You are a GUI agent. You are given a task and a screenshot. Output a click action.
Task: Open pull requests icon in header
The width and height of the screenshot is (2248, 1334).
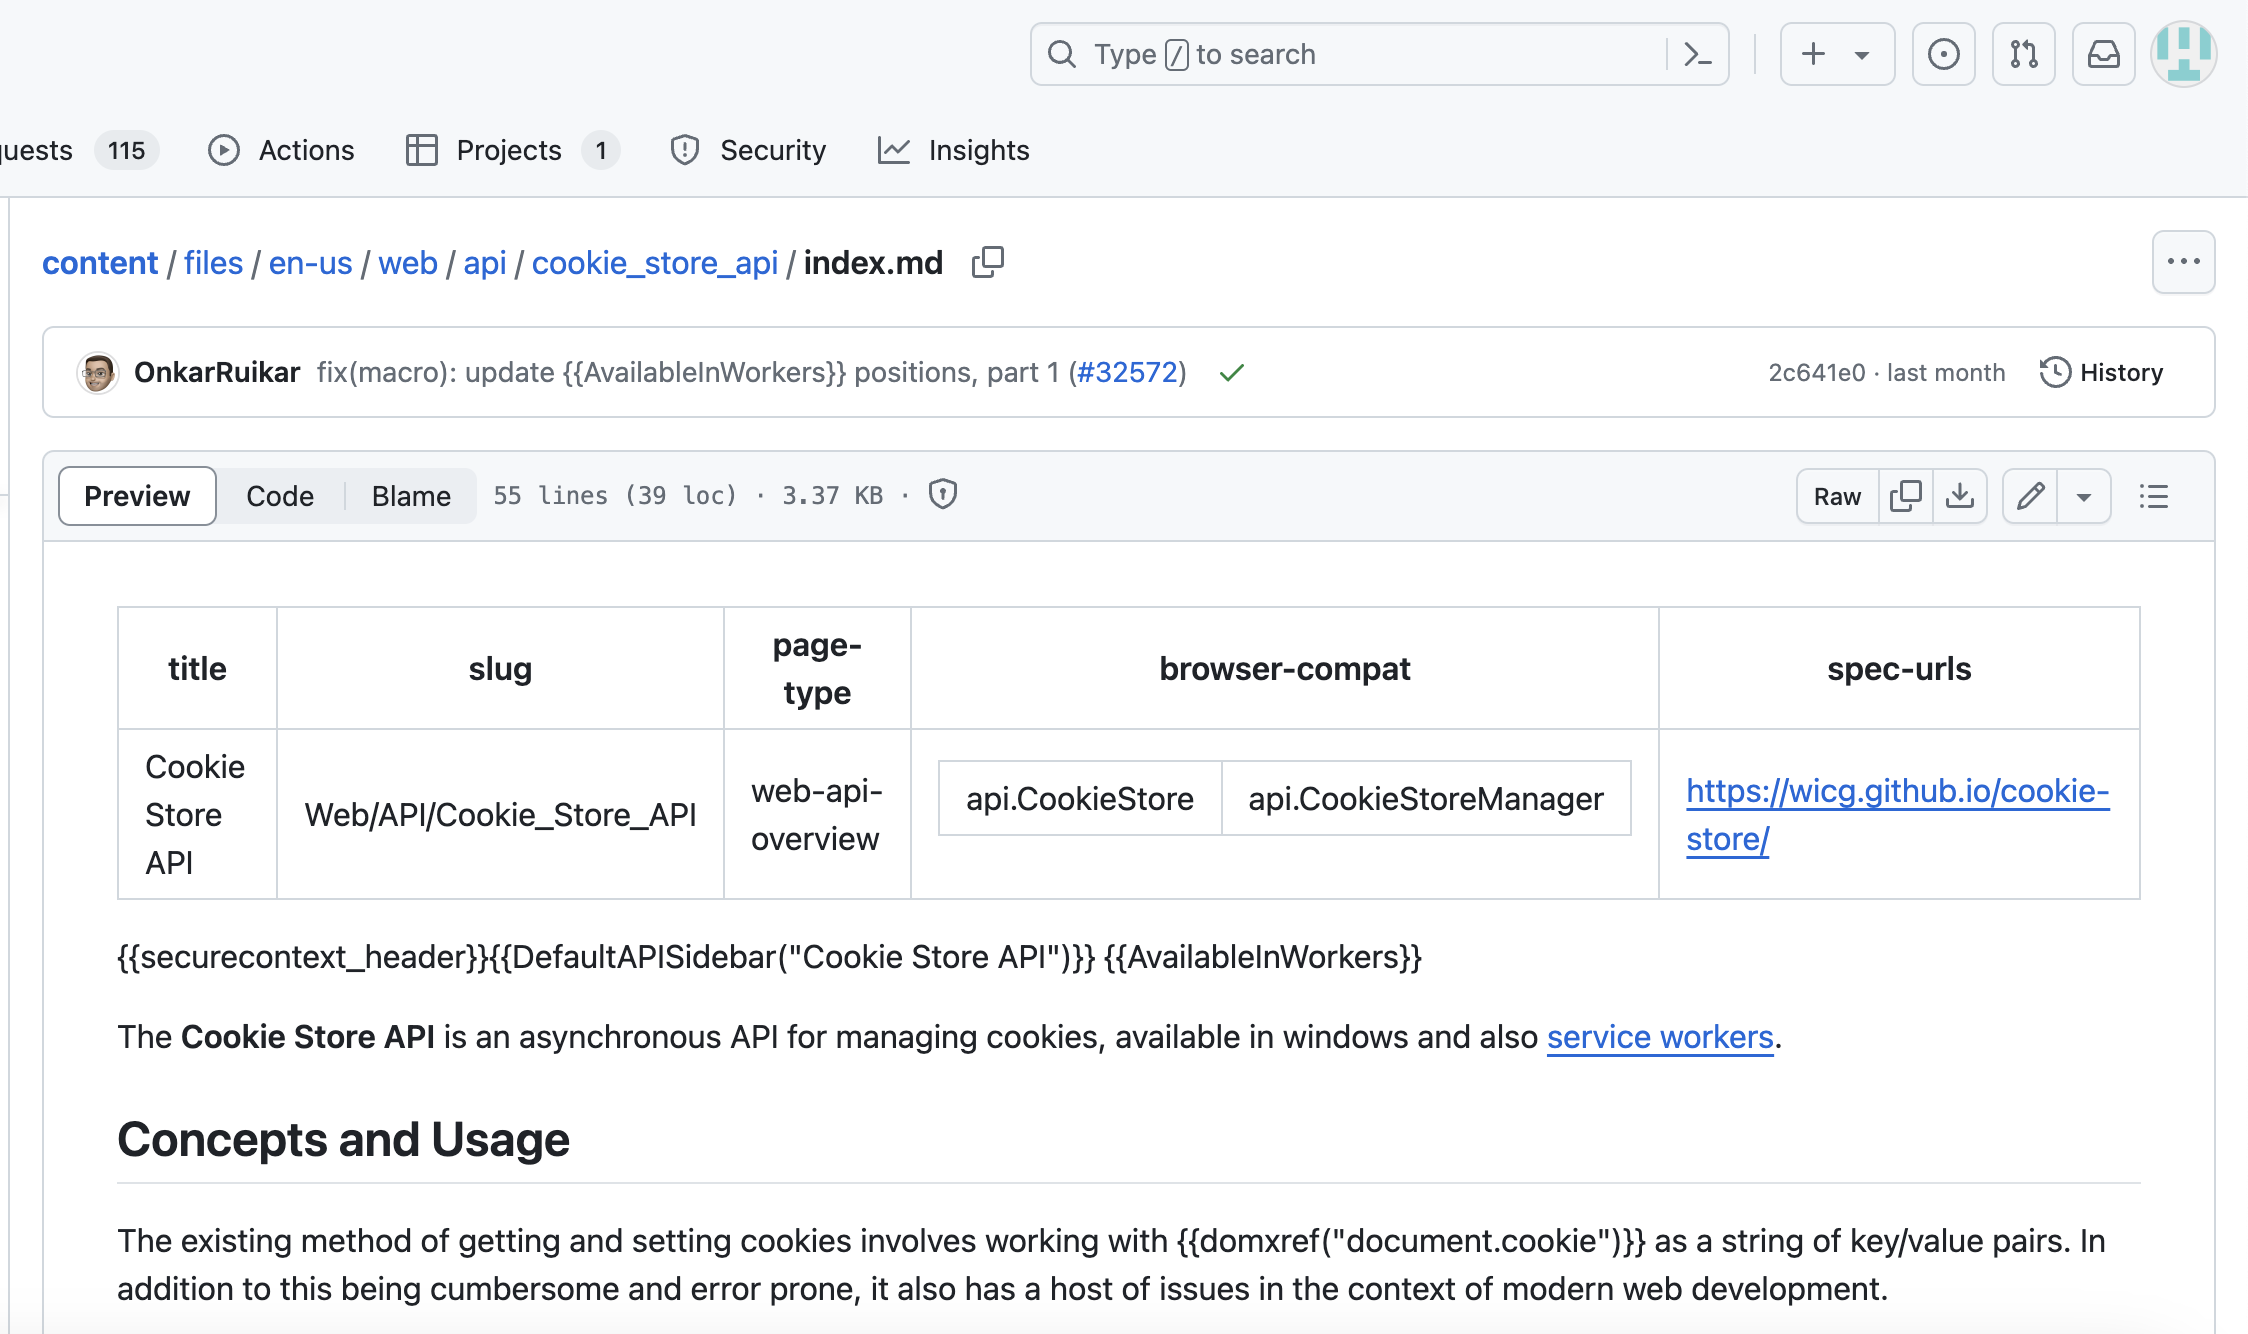tap(2023, 54)
